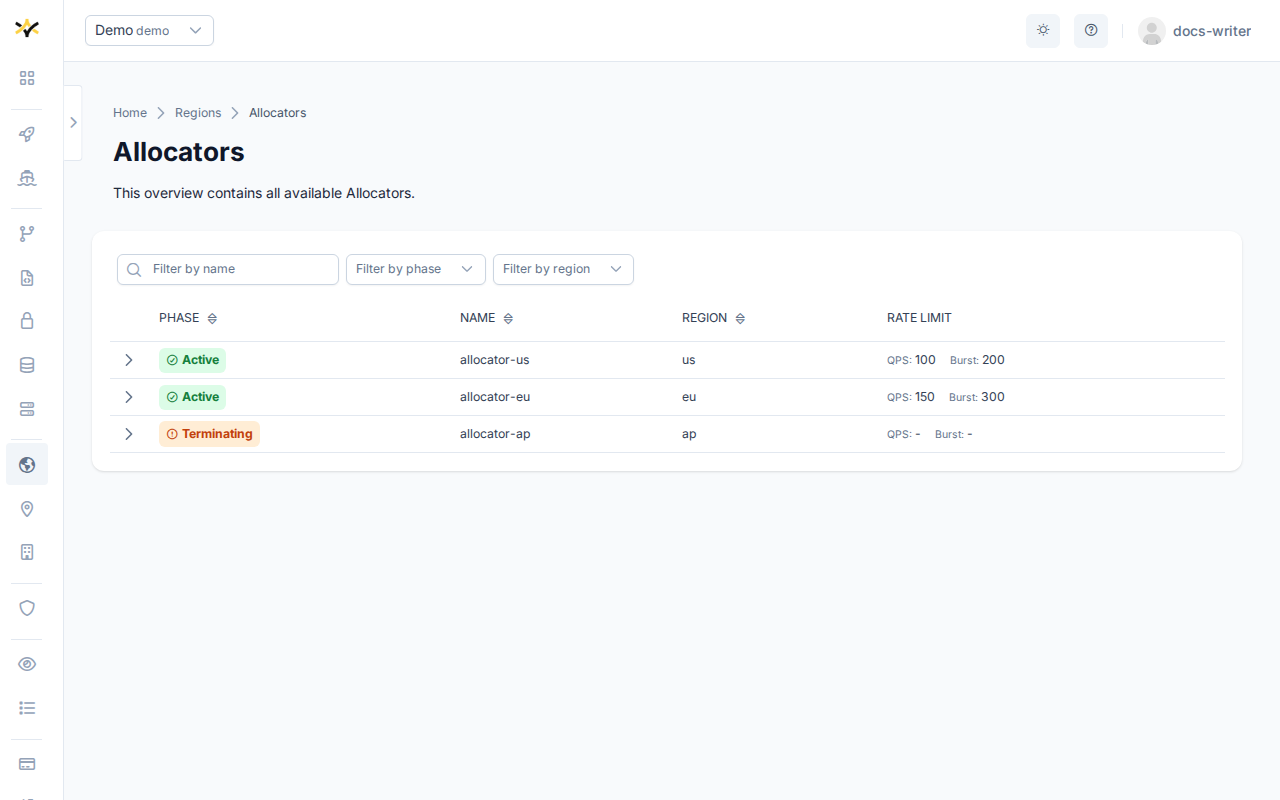Click Active badge for allocator-eu
This screenshot has width=1280, height=800.
click(x=192, y=397)
